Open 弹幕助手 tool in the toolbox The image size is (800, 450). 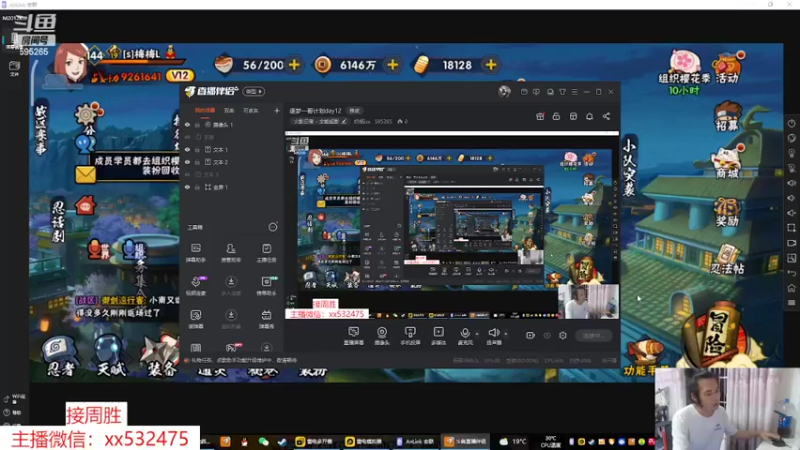(x=196, y=252)
